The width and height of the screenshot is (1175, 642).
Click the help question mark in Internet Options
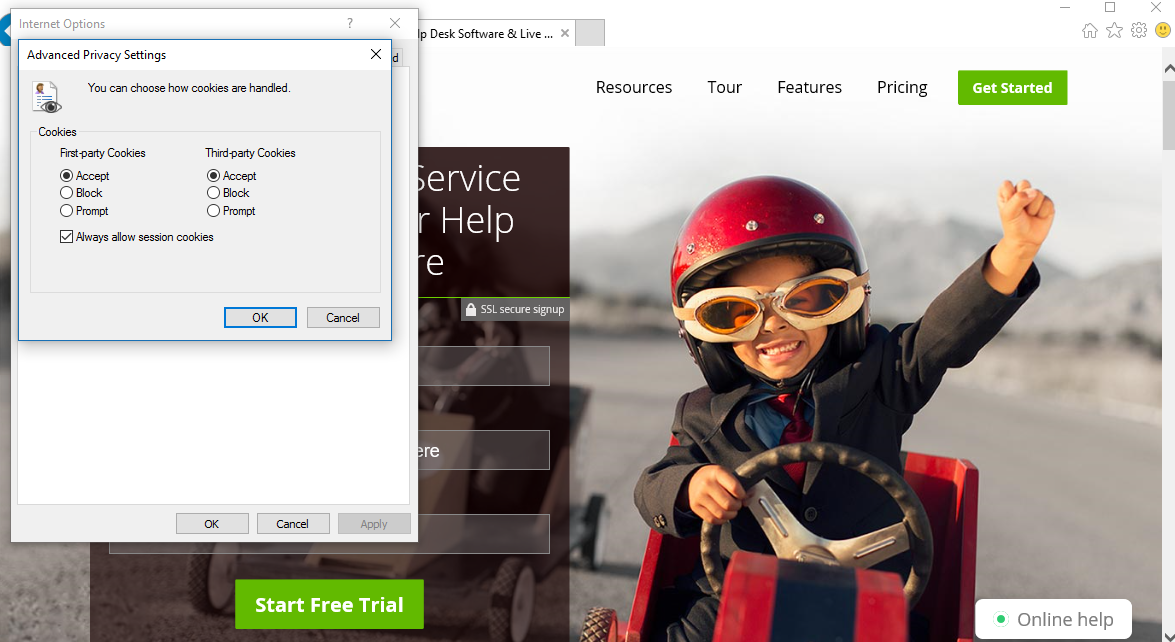click(x=350, y=23)
